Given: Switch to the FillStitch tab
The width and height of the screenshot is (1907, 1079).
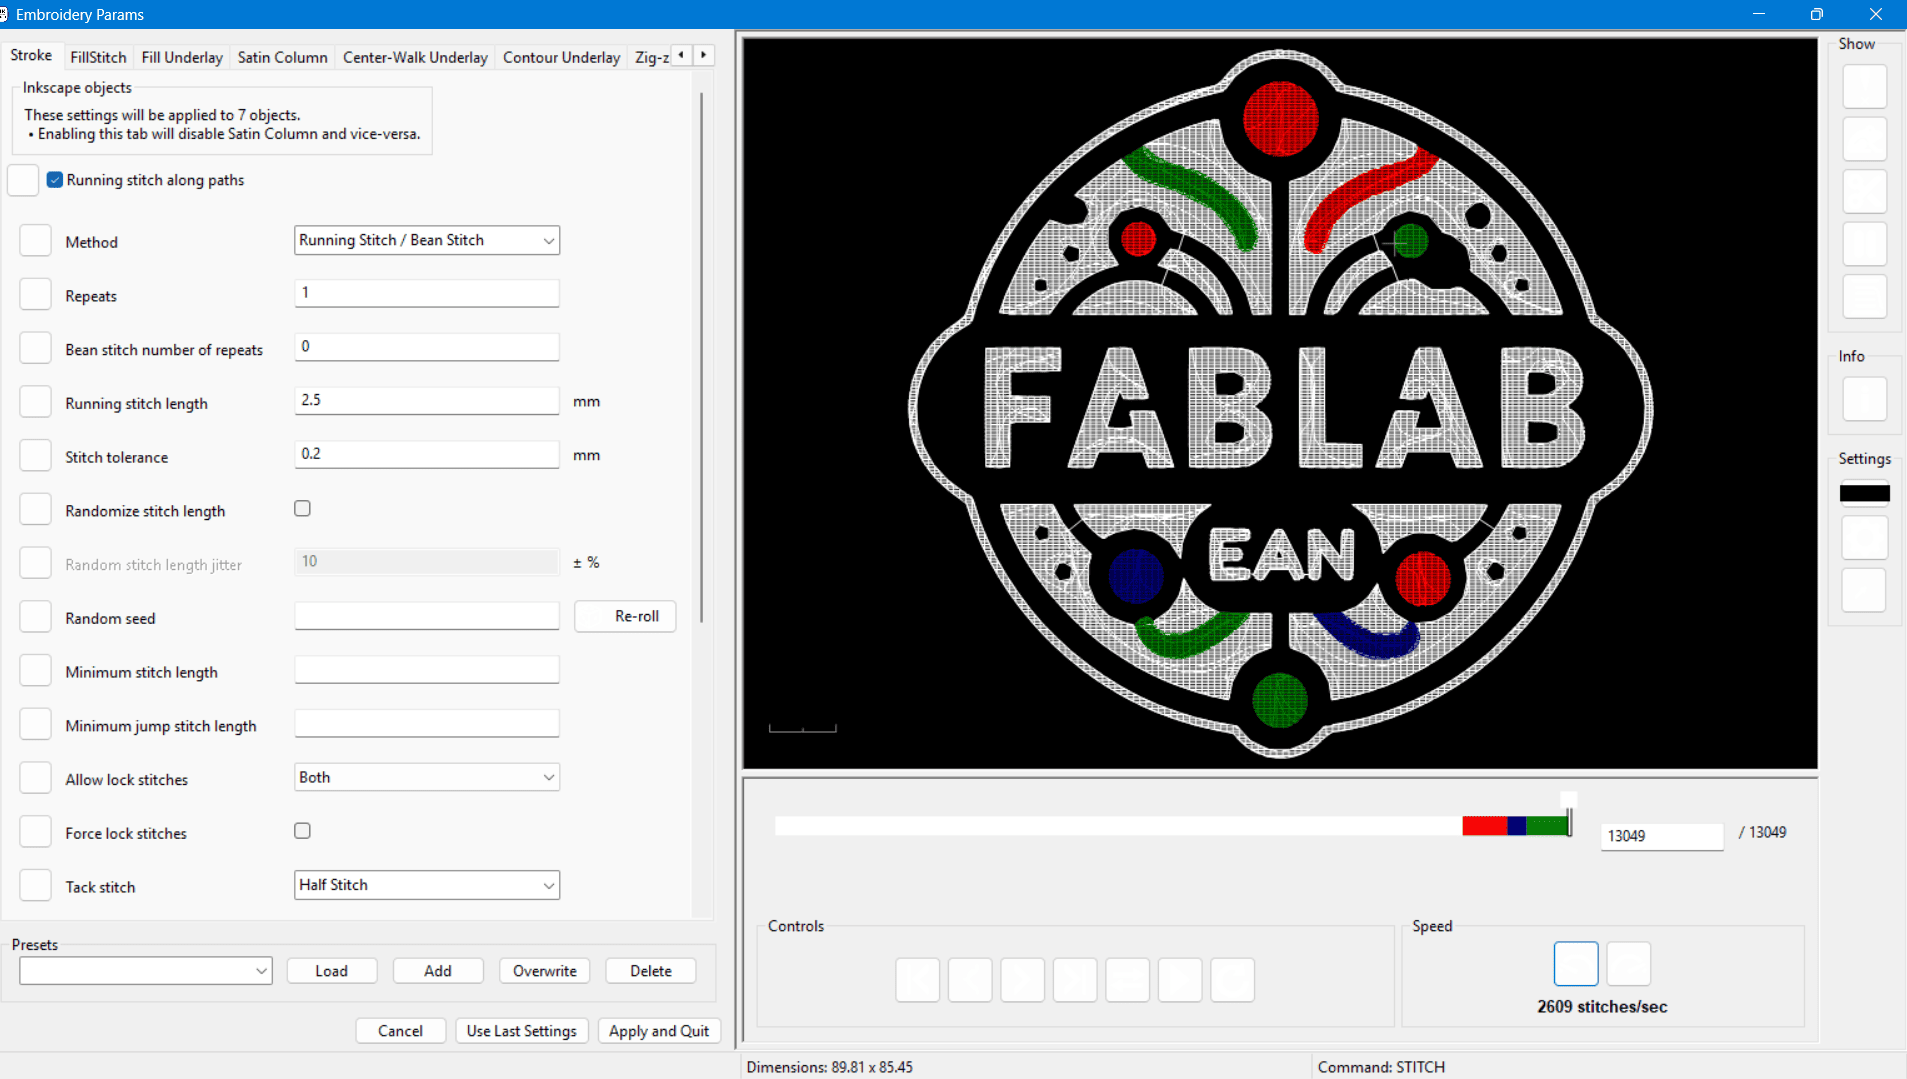Looking at the screenshot, I should [x=98, y=57].
